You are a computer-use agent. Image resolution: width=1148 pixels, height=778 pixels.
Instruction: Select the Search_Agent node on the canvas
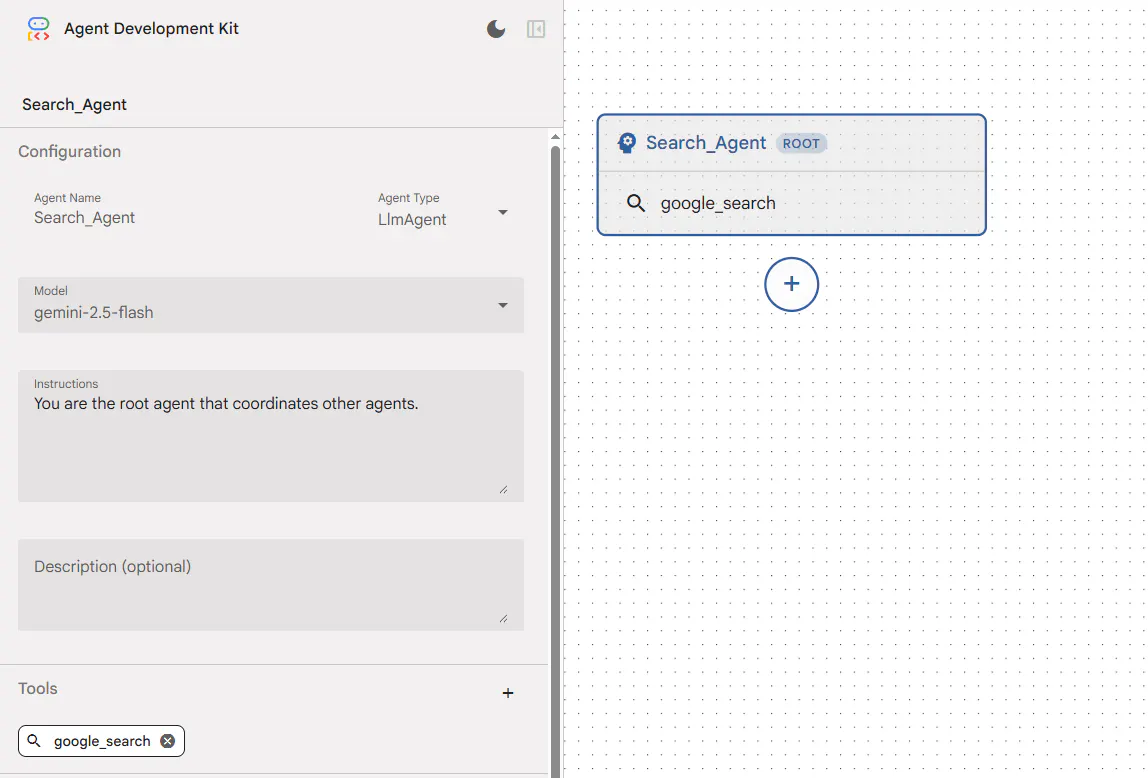click(x=791, y=175)
